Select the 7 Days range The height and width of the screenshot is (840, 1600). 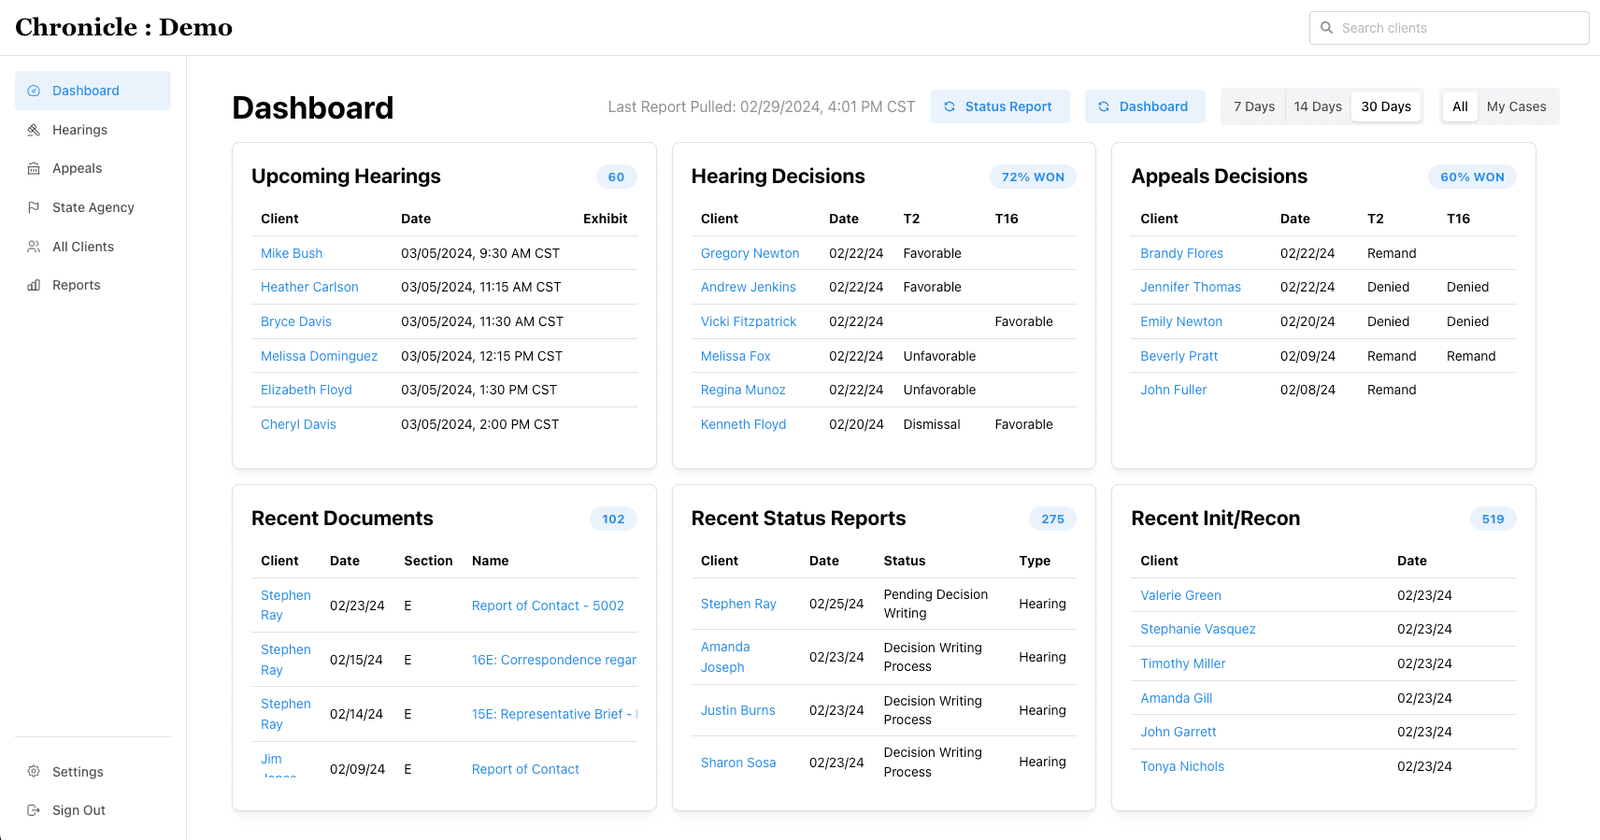tap(1254, 107)
